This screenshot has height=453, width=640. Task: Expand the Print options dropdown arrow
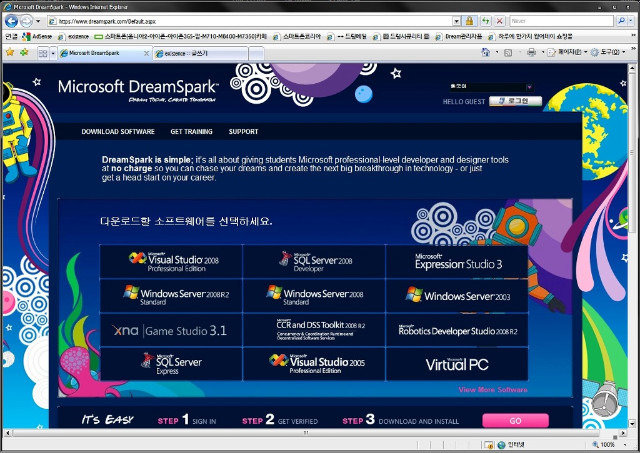tap(542, 53)
